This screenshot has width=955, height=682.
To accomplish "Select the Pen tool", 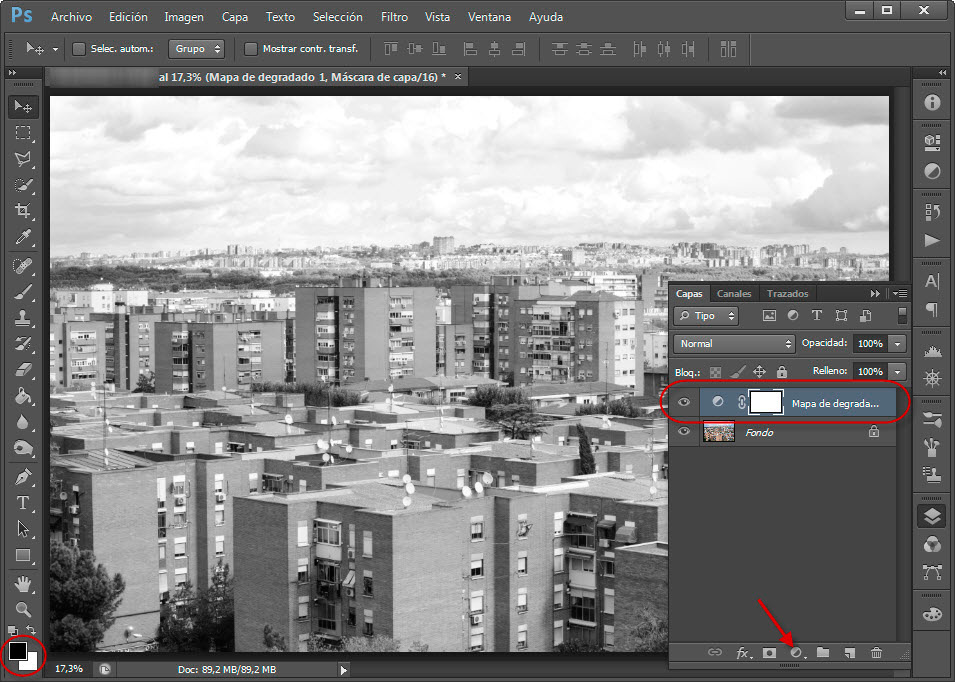I will (23, 477).
